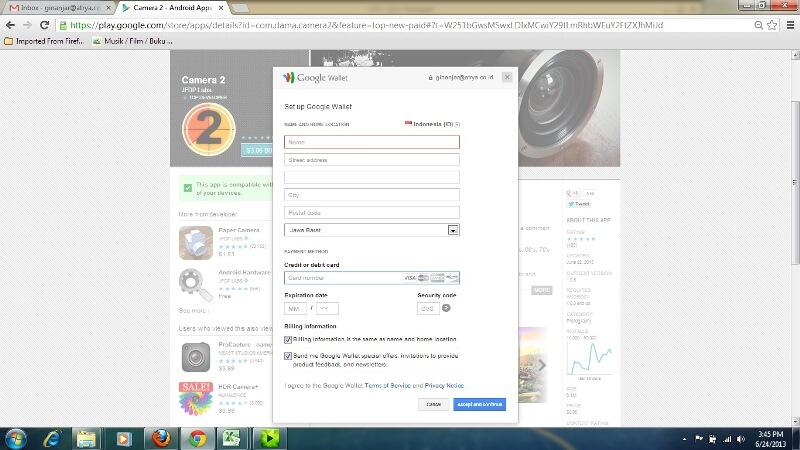Open Imported From Firefox bookmarks folder
The height and width of the screenshot is (450, 800).
[44, 41]
